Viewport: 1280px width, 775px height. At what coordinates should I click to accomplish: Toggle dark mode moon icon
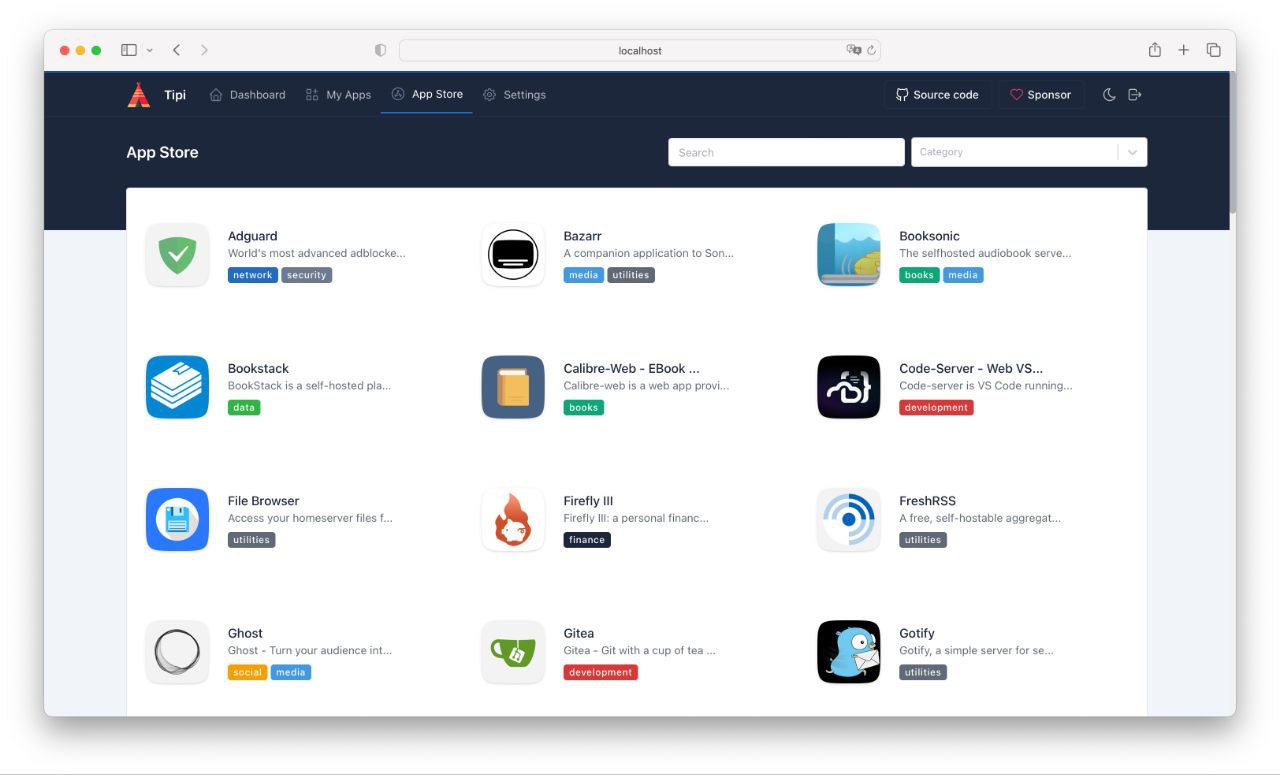pyautogui.click(x=1109, y=95)
